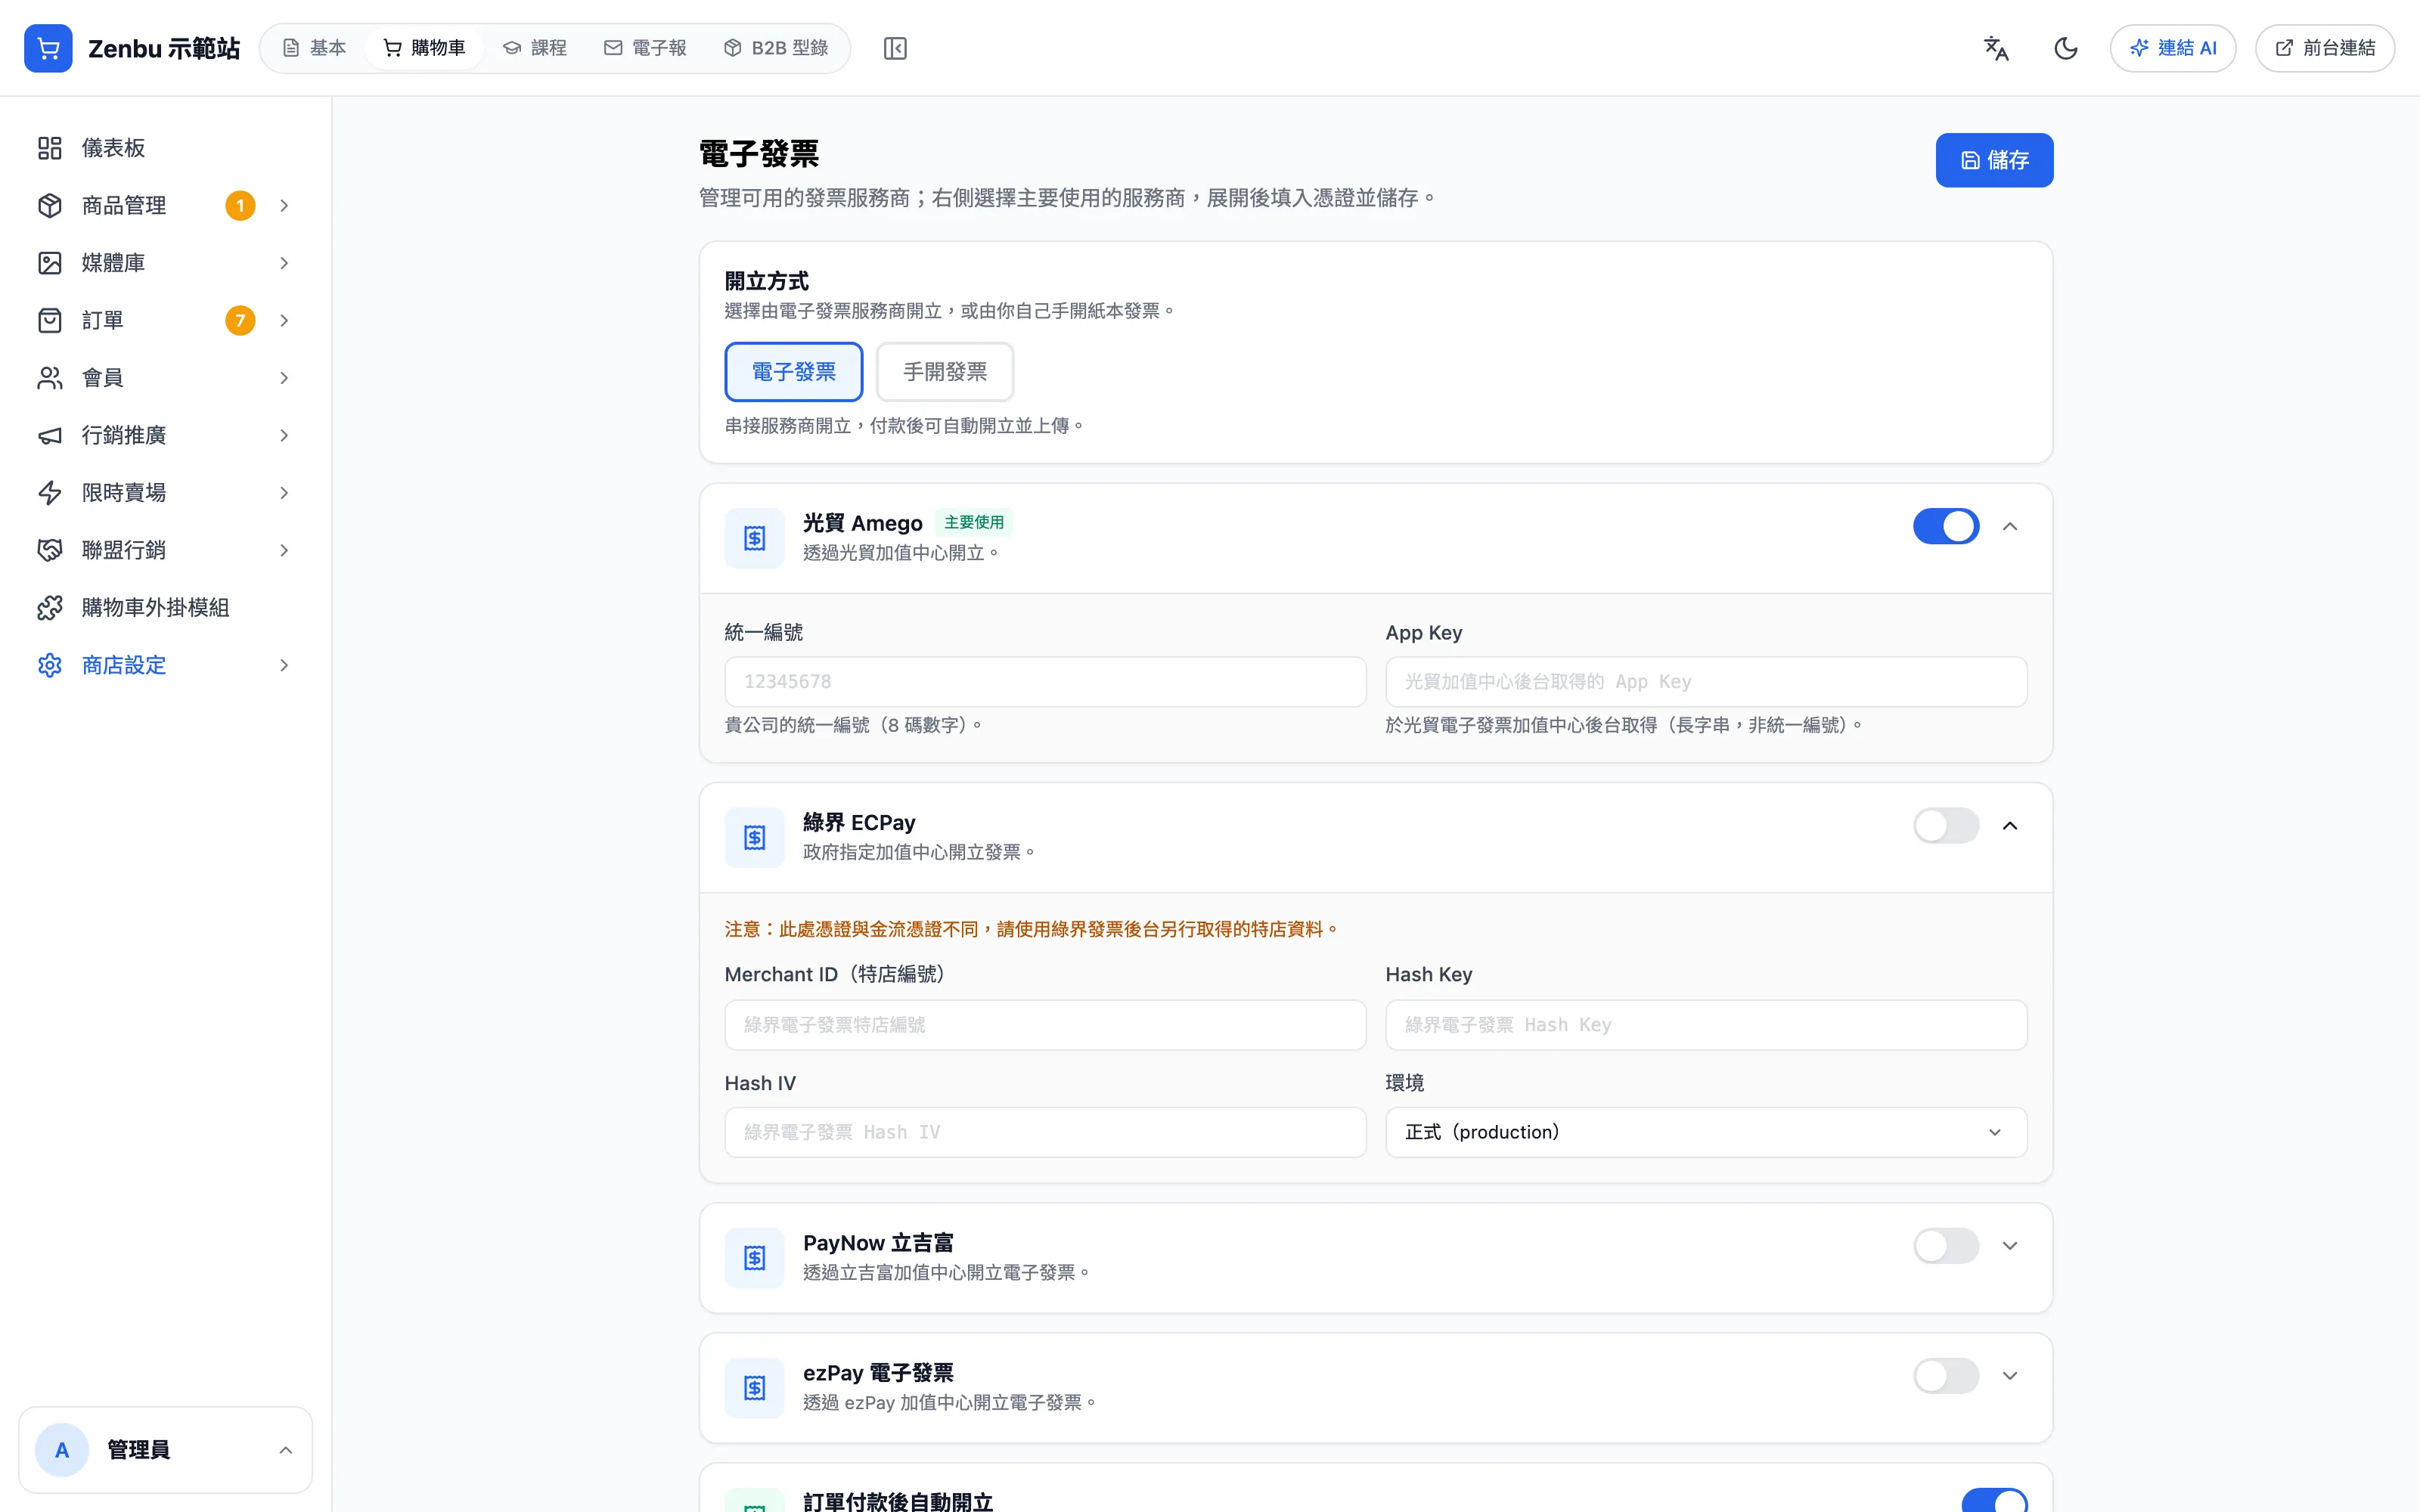This screenshot has height=1512, width=2420.
Task: Expand the ezPay 電子發票 section chevron
Action: pos(2010,1376)
